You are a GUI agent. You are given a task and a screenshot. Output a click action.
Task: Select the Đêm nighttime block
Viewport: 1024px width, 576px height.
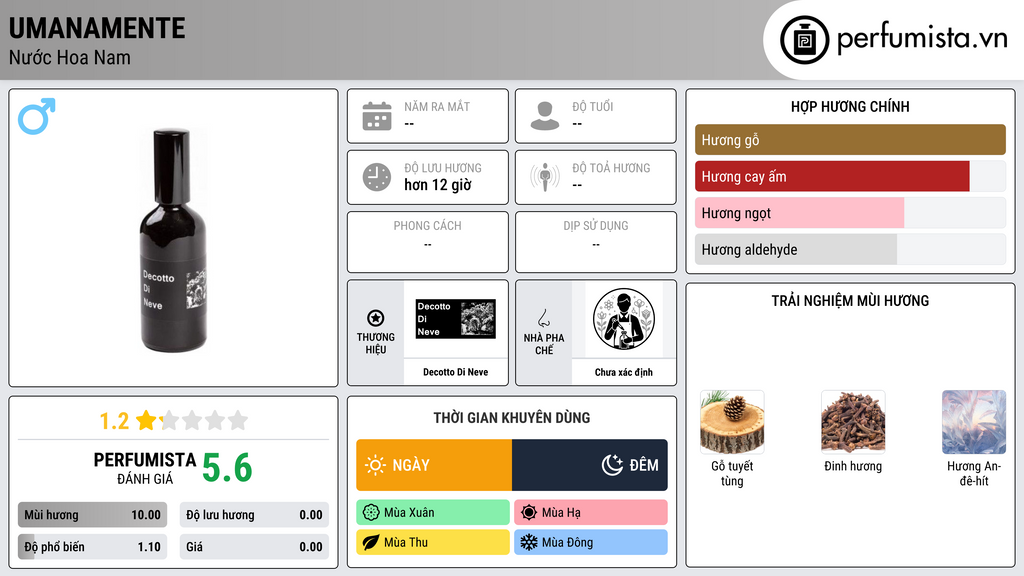[x=590, y=465]
